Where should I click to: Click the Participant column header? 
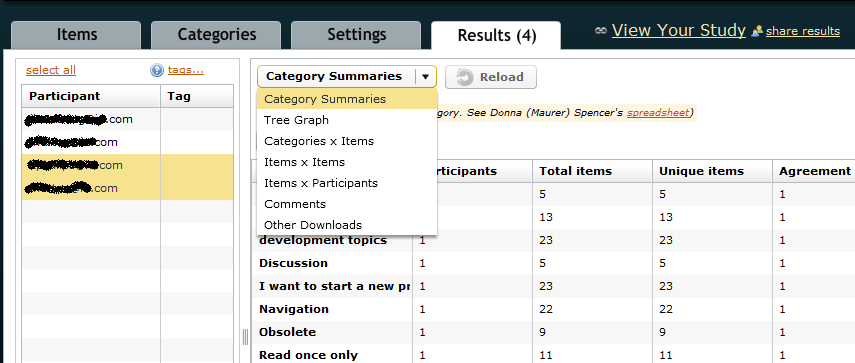91,96
